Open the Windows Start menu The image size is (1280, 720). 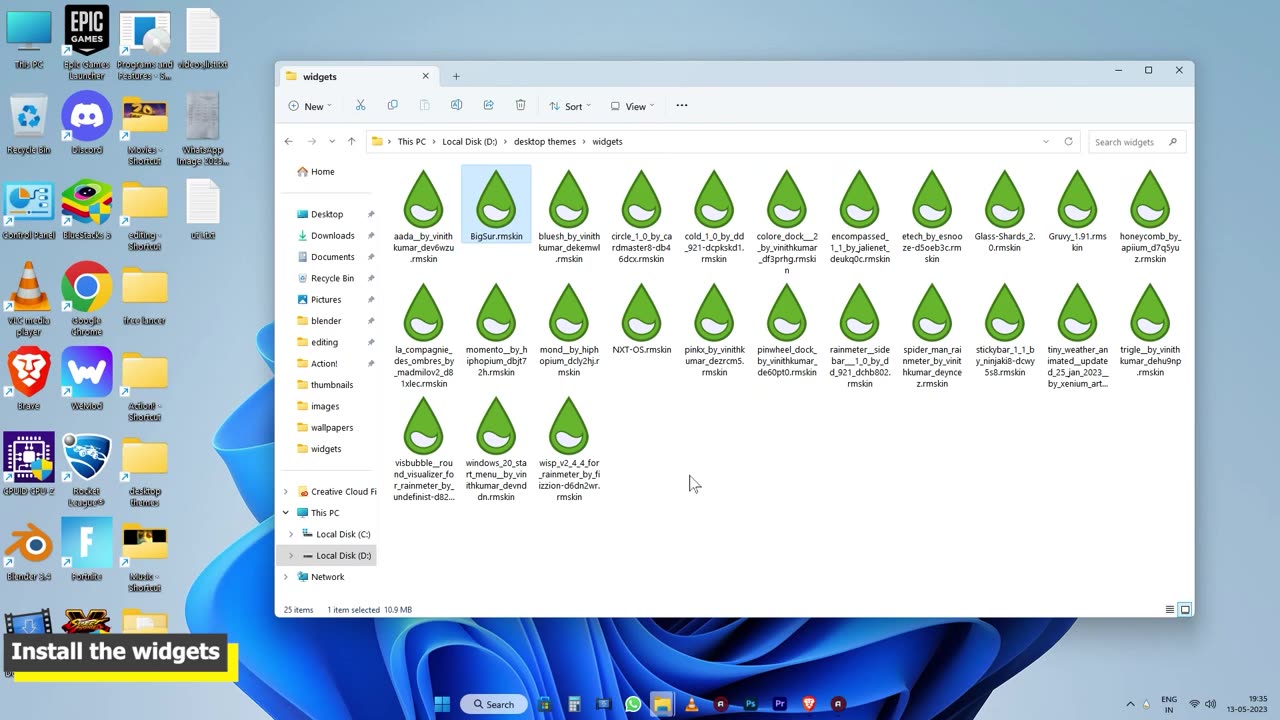[x=442, y=704]
